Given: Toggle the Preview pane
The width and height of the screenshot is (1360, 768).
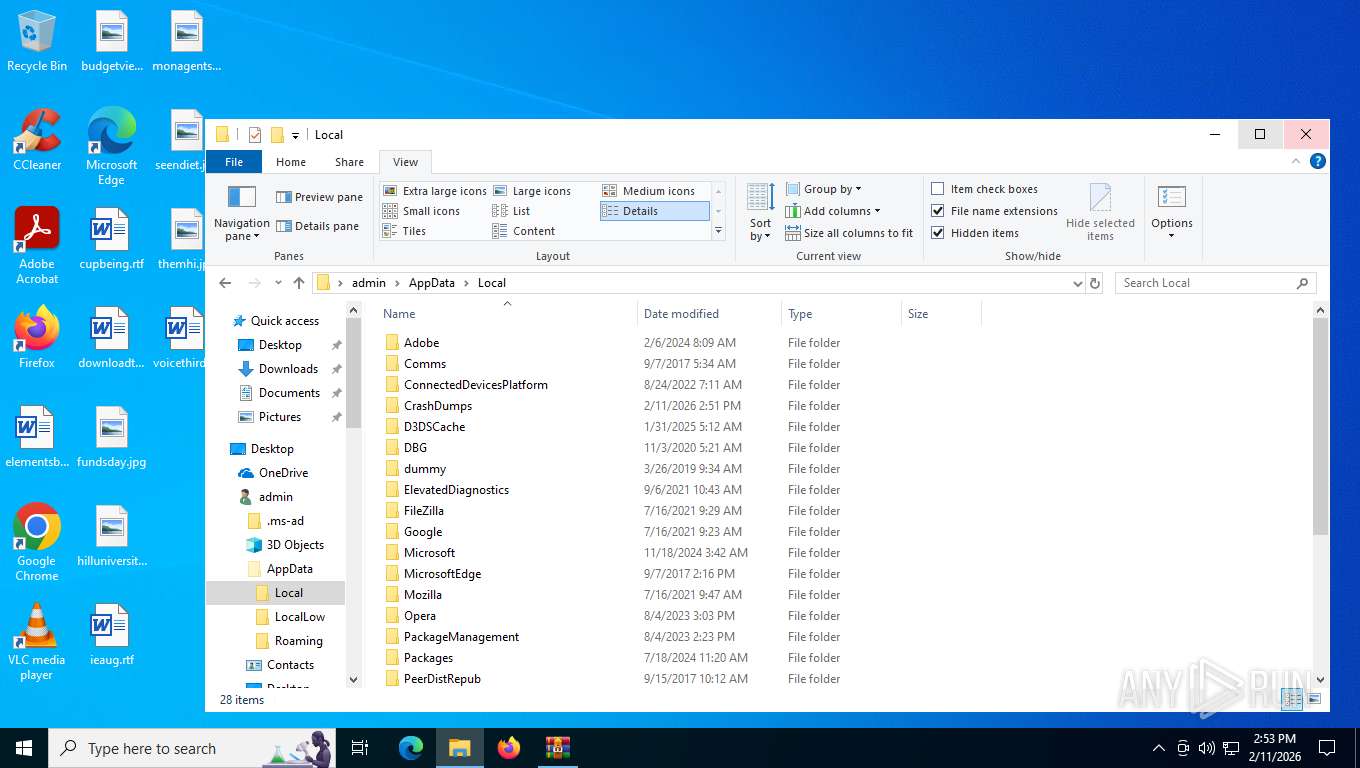Looking at the screenshot, I should pos(319,197).
